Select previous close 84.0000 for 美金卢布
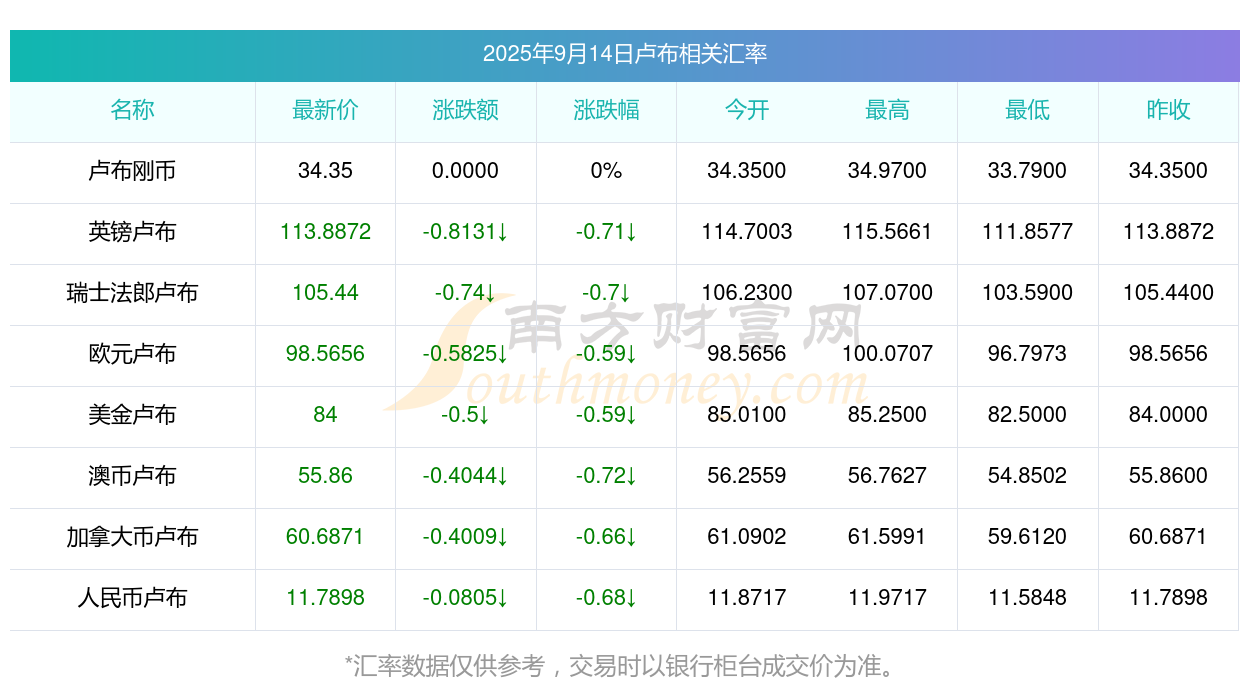 [x=1168, y=415]
